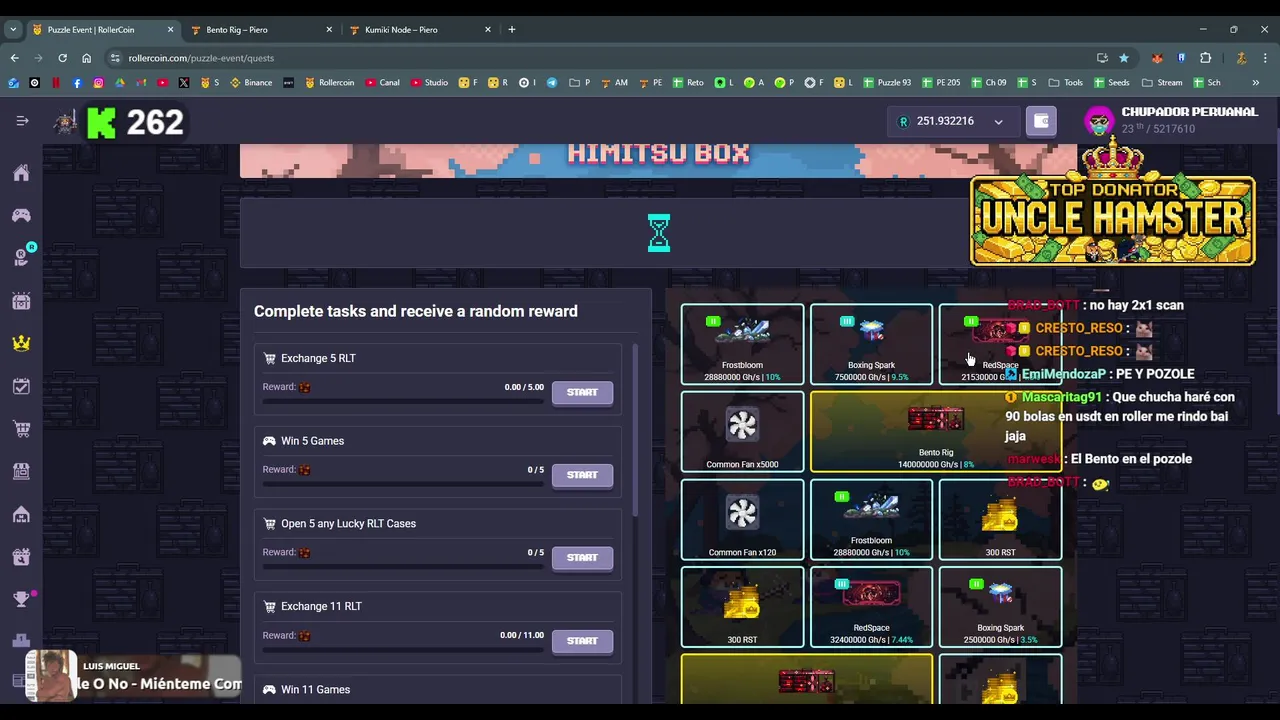The width and height of the screenshot is (1280, 720).
Task: Open the Binance bookmark
Action: click(x=251, y=83)
